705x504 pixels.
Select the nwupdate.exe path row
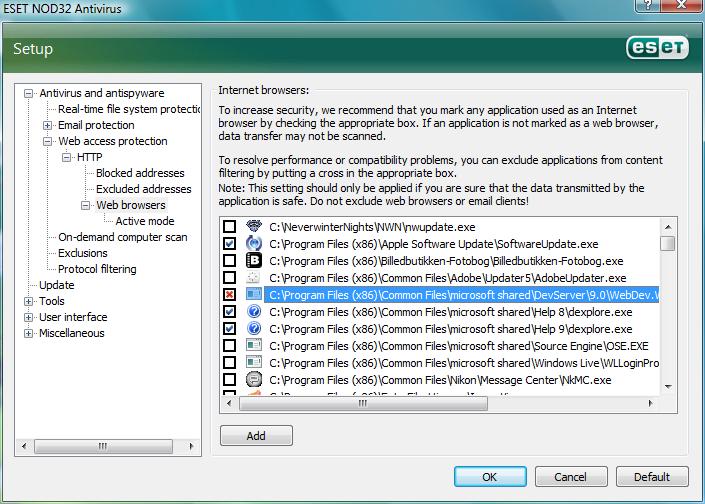tap(372, 227)
